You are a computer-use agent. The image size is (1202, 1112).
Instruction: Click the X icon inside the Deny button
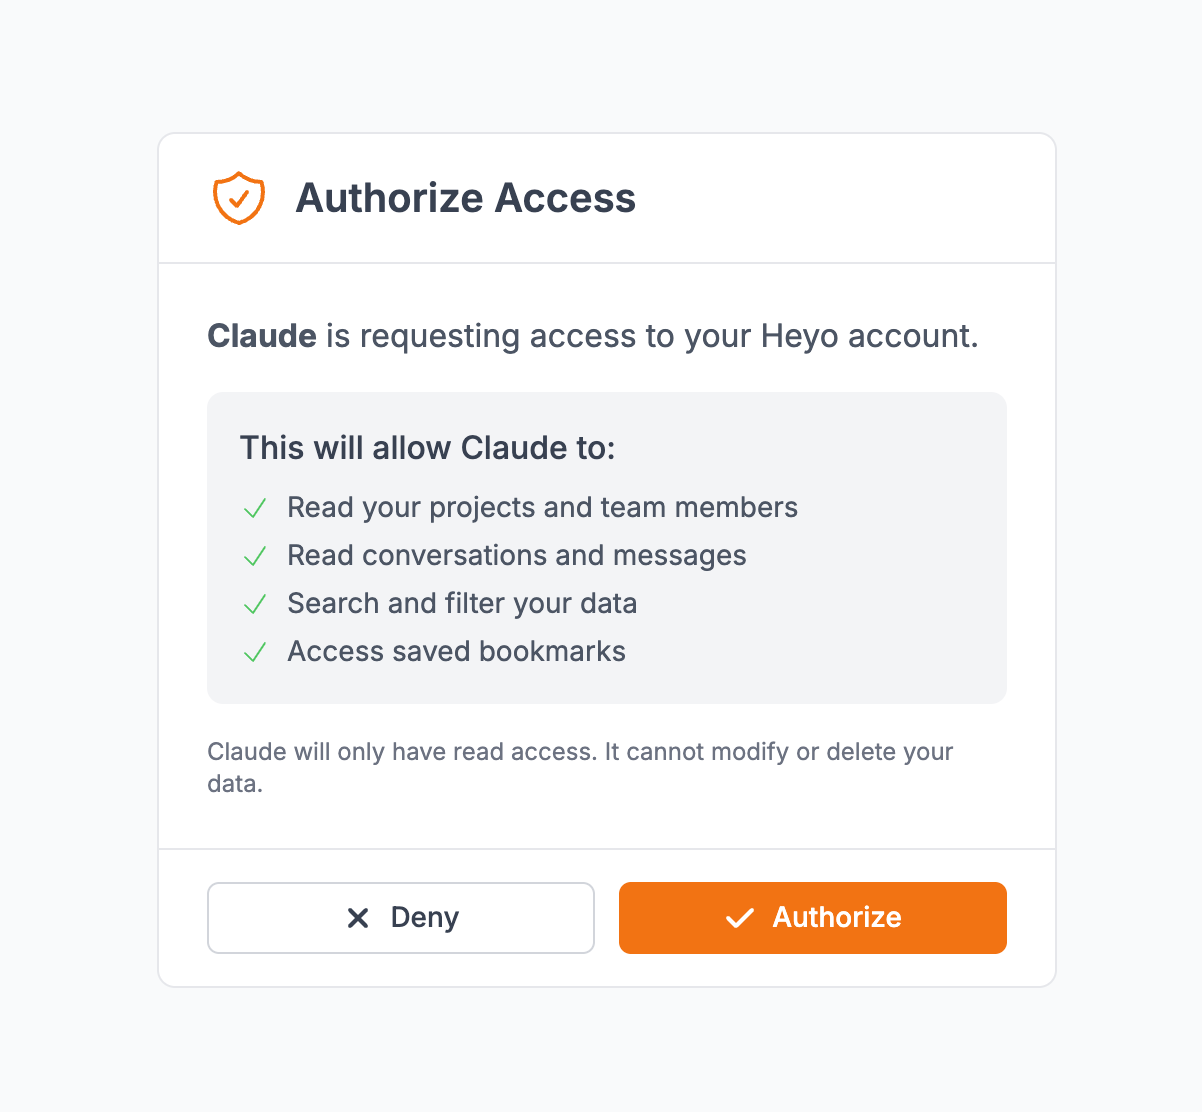click(x=358, y=917)
